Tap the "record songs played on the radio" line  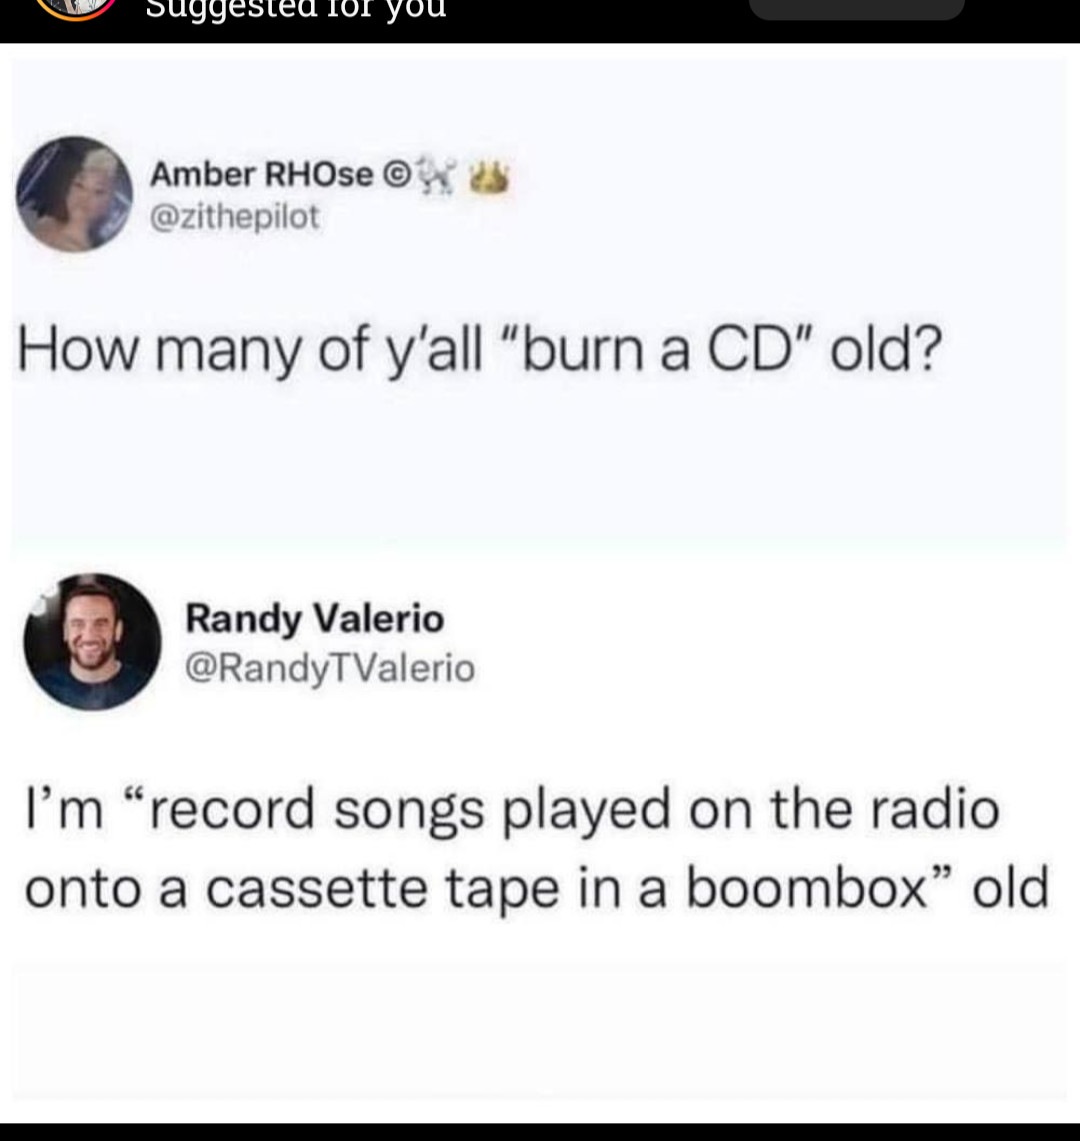tap(512, 809)
